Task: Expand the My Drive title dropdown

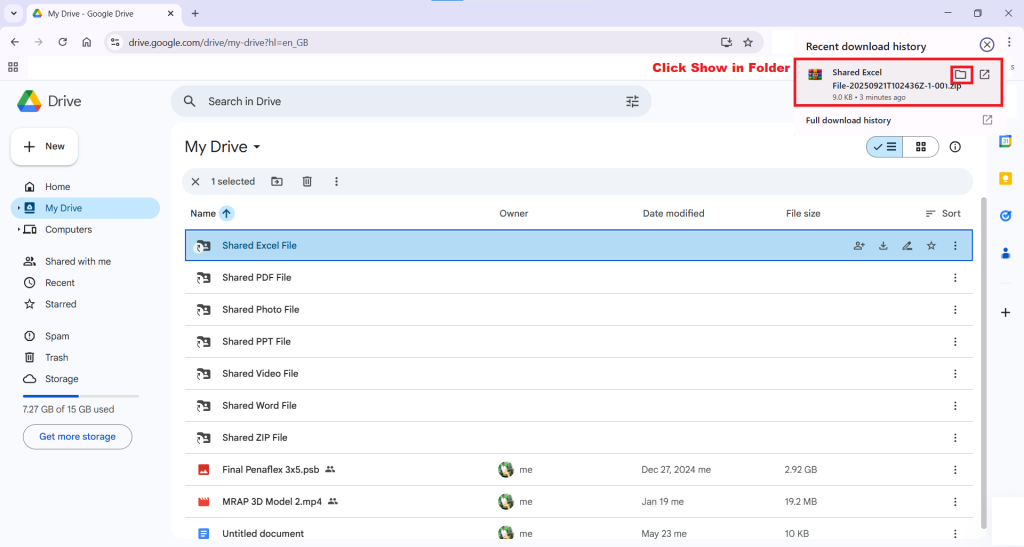Action: 257,147
